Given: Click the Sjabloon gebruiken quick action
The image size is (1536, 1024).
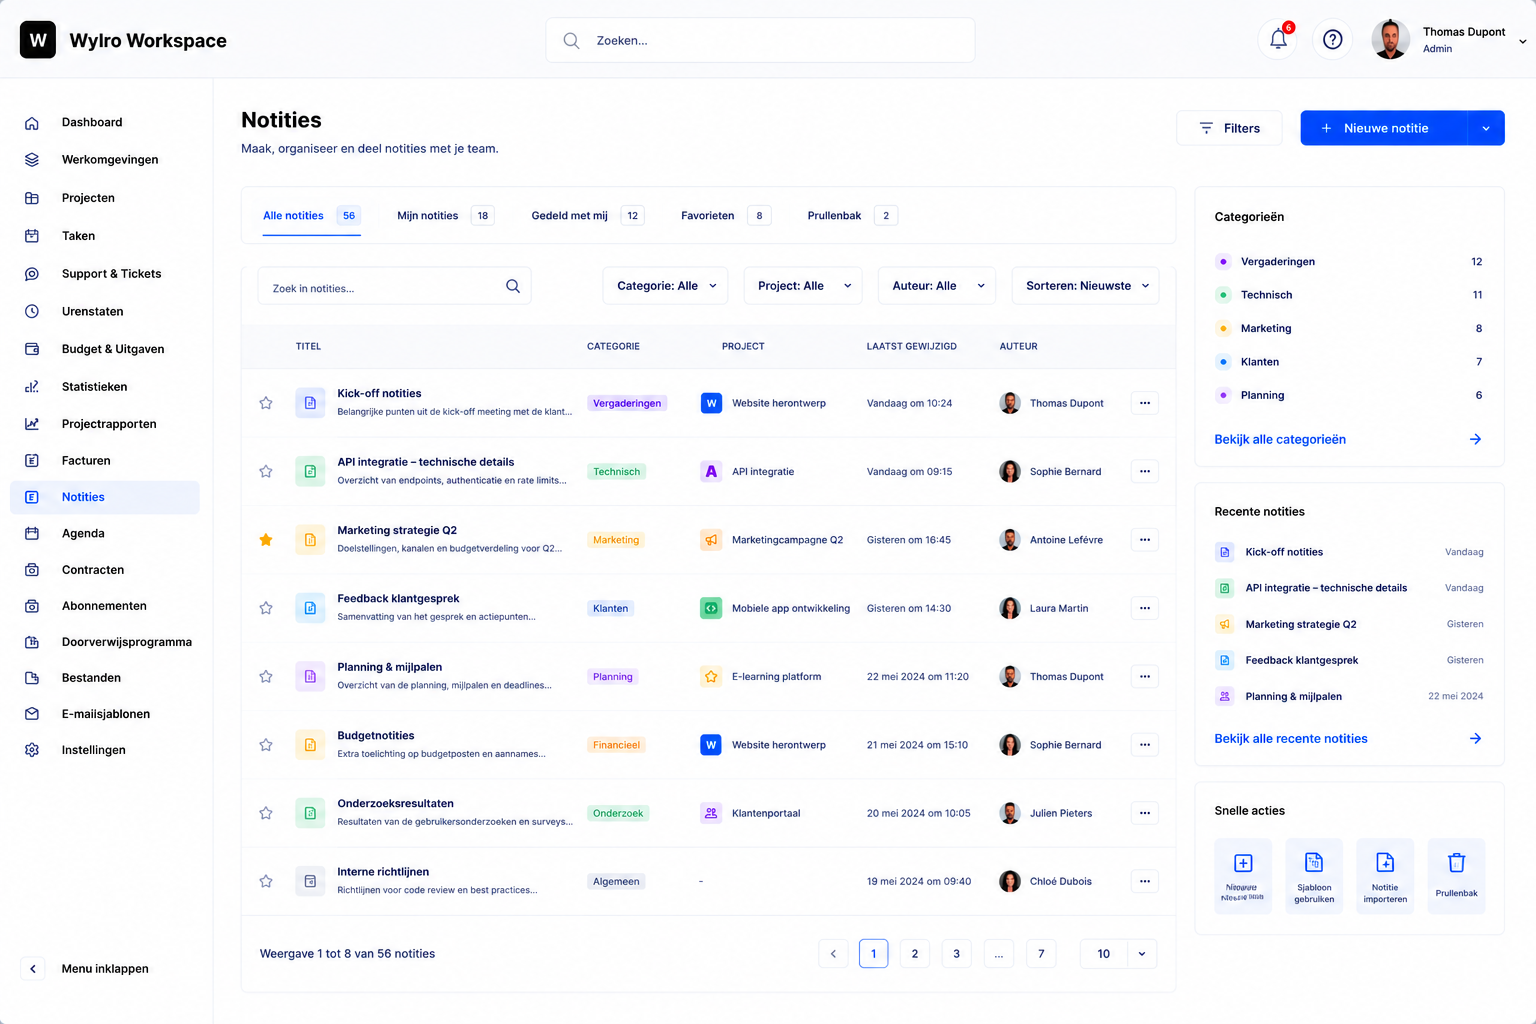Looking at the screenshot, I should click(x=1314, y=876).
